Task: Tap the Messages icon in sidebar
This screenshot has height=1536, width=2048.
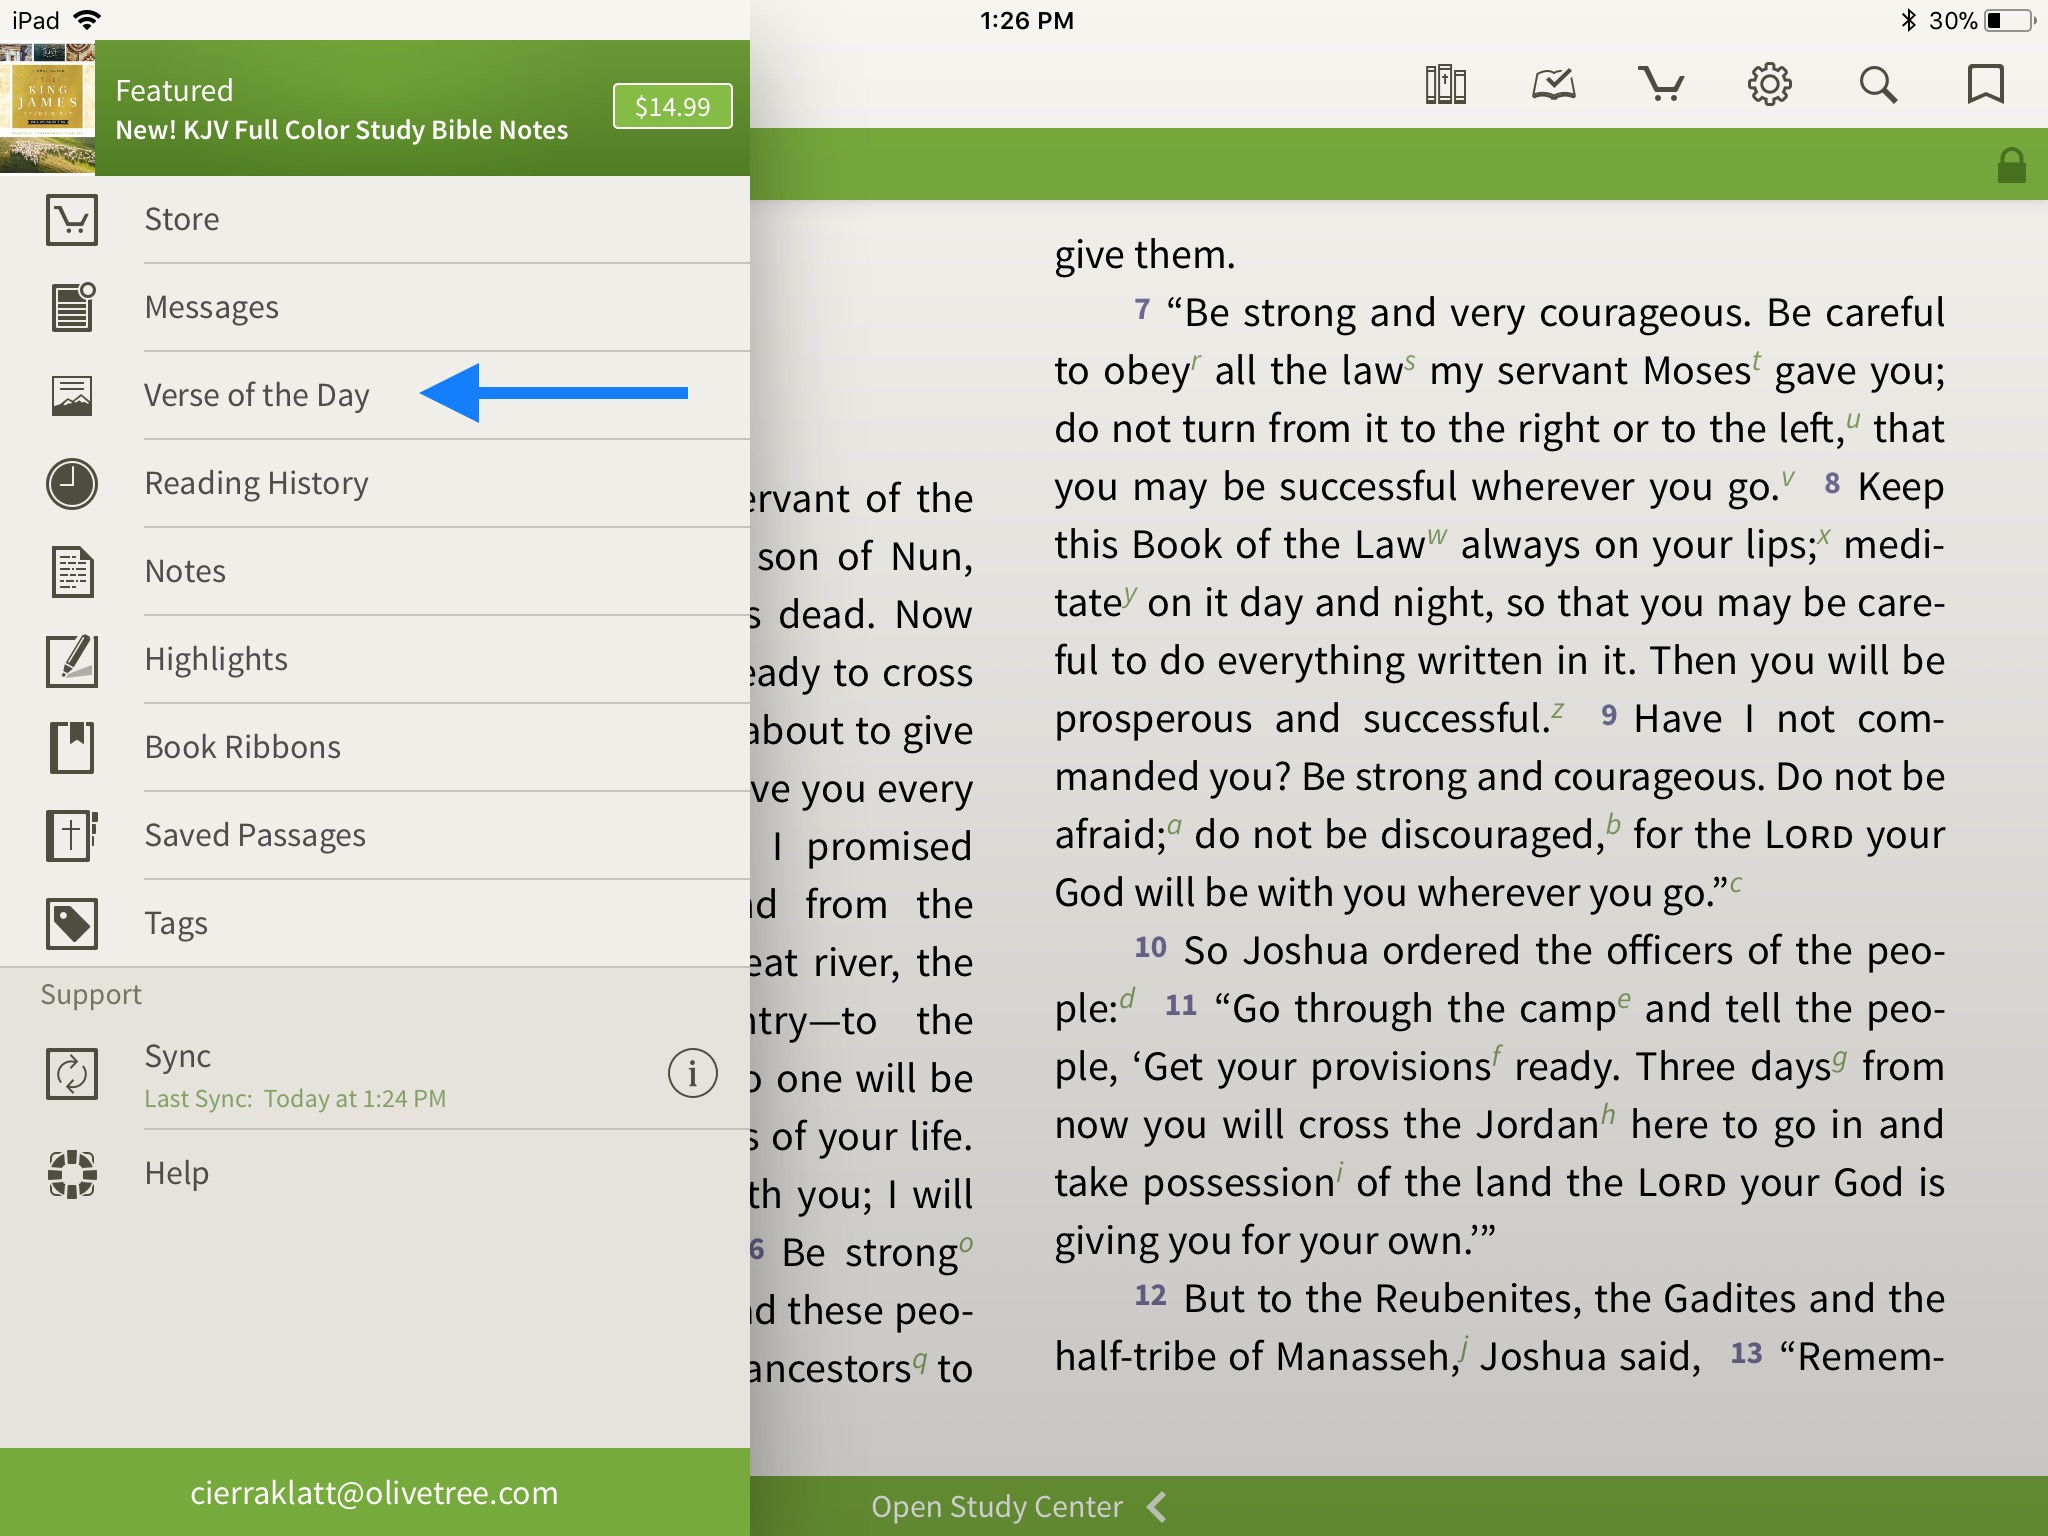Action: coord(72,307)
